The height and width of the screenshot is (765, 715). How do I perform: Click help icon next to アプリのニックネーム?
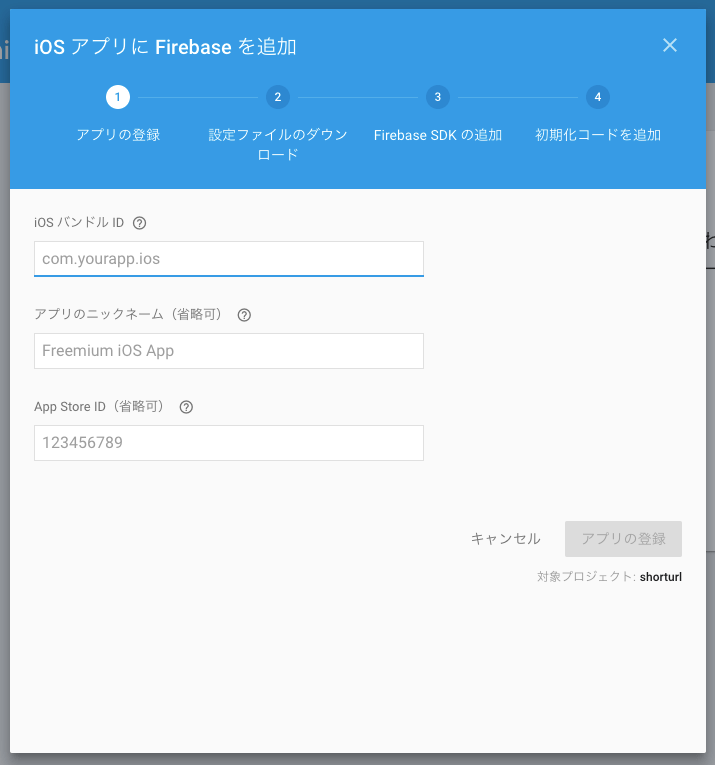(244, 315)
